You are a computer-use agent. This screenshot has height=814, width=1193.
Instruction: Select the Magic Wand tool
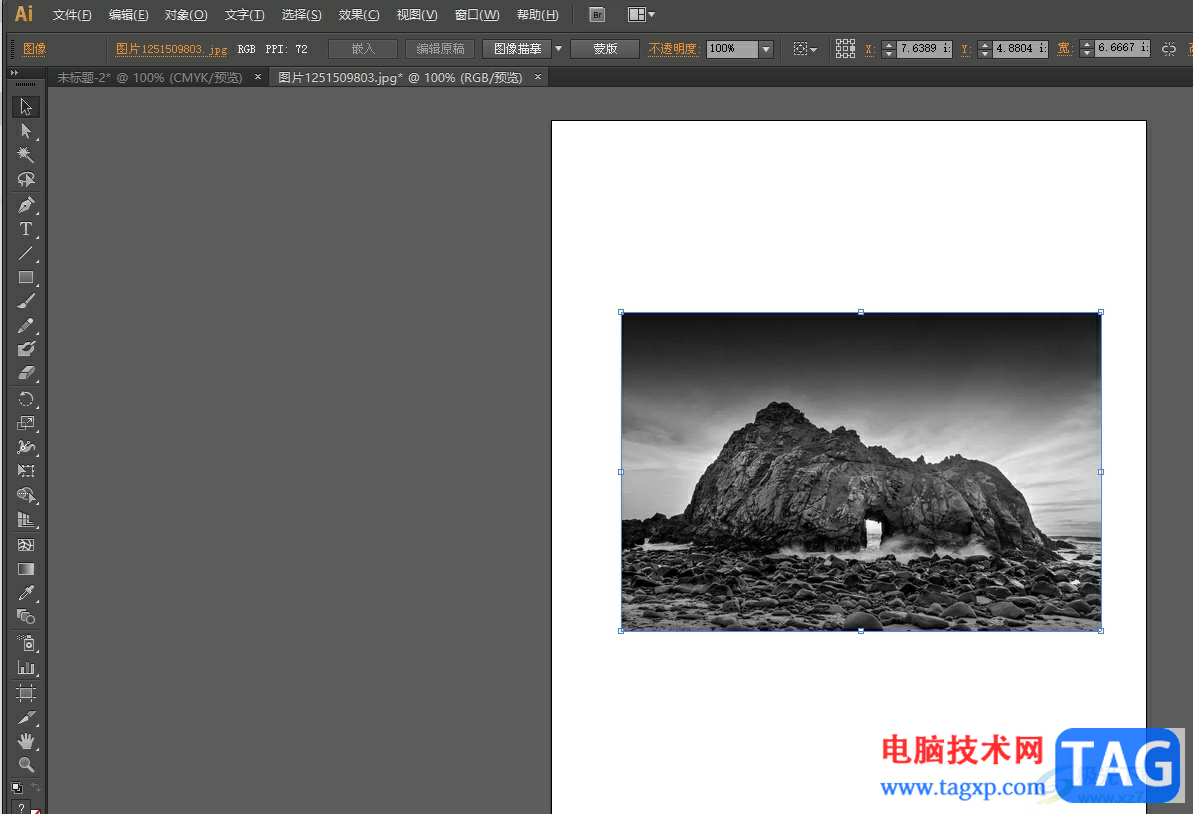pos(26,155)
